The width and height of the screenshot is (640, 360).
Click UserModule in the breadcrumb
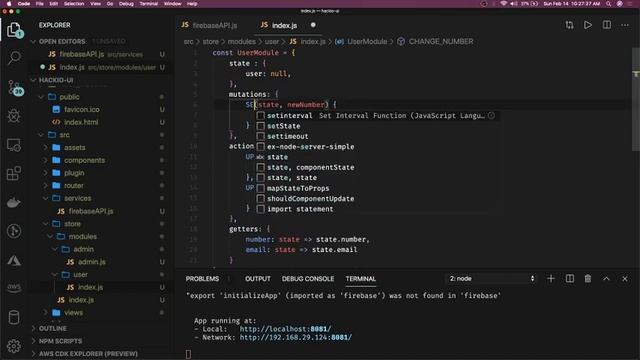pyautogui.click(x=367, y=41)
